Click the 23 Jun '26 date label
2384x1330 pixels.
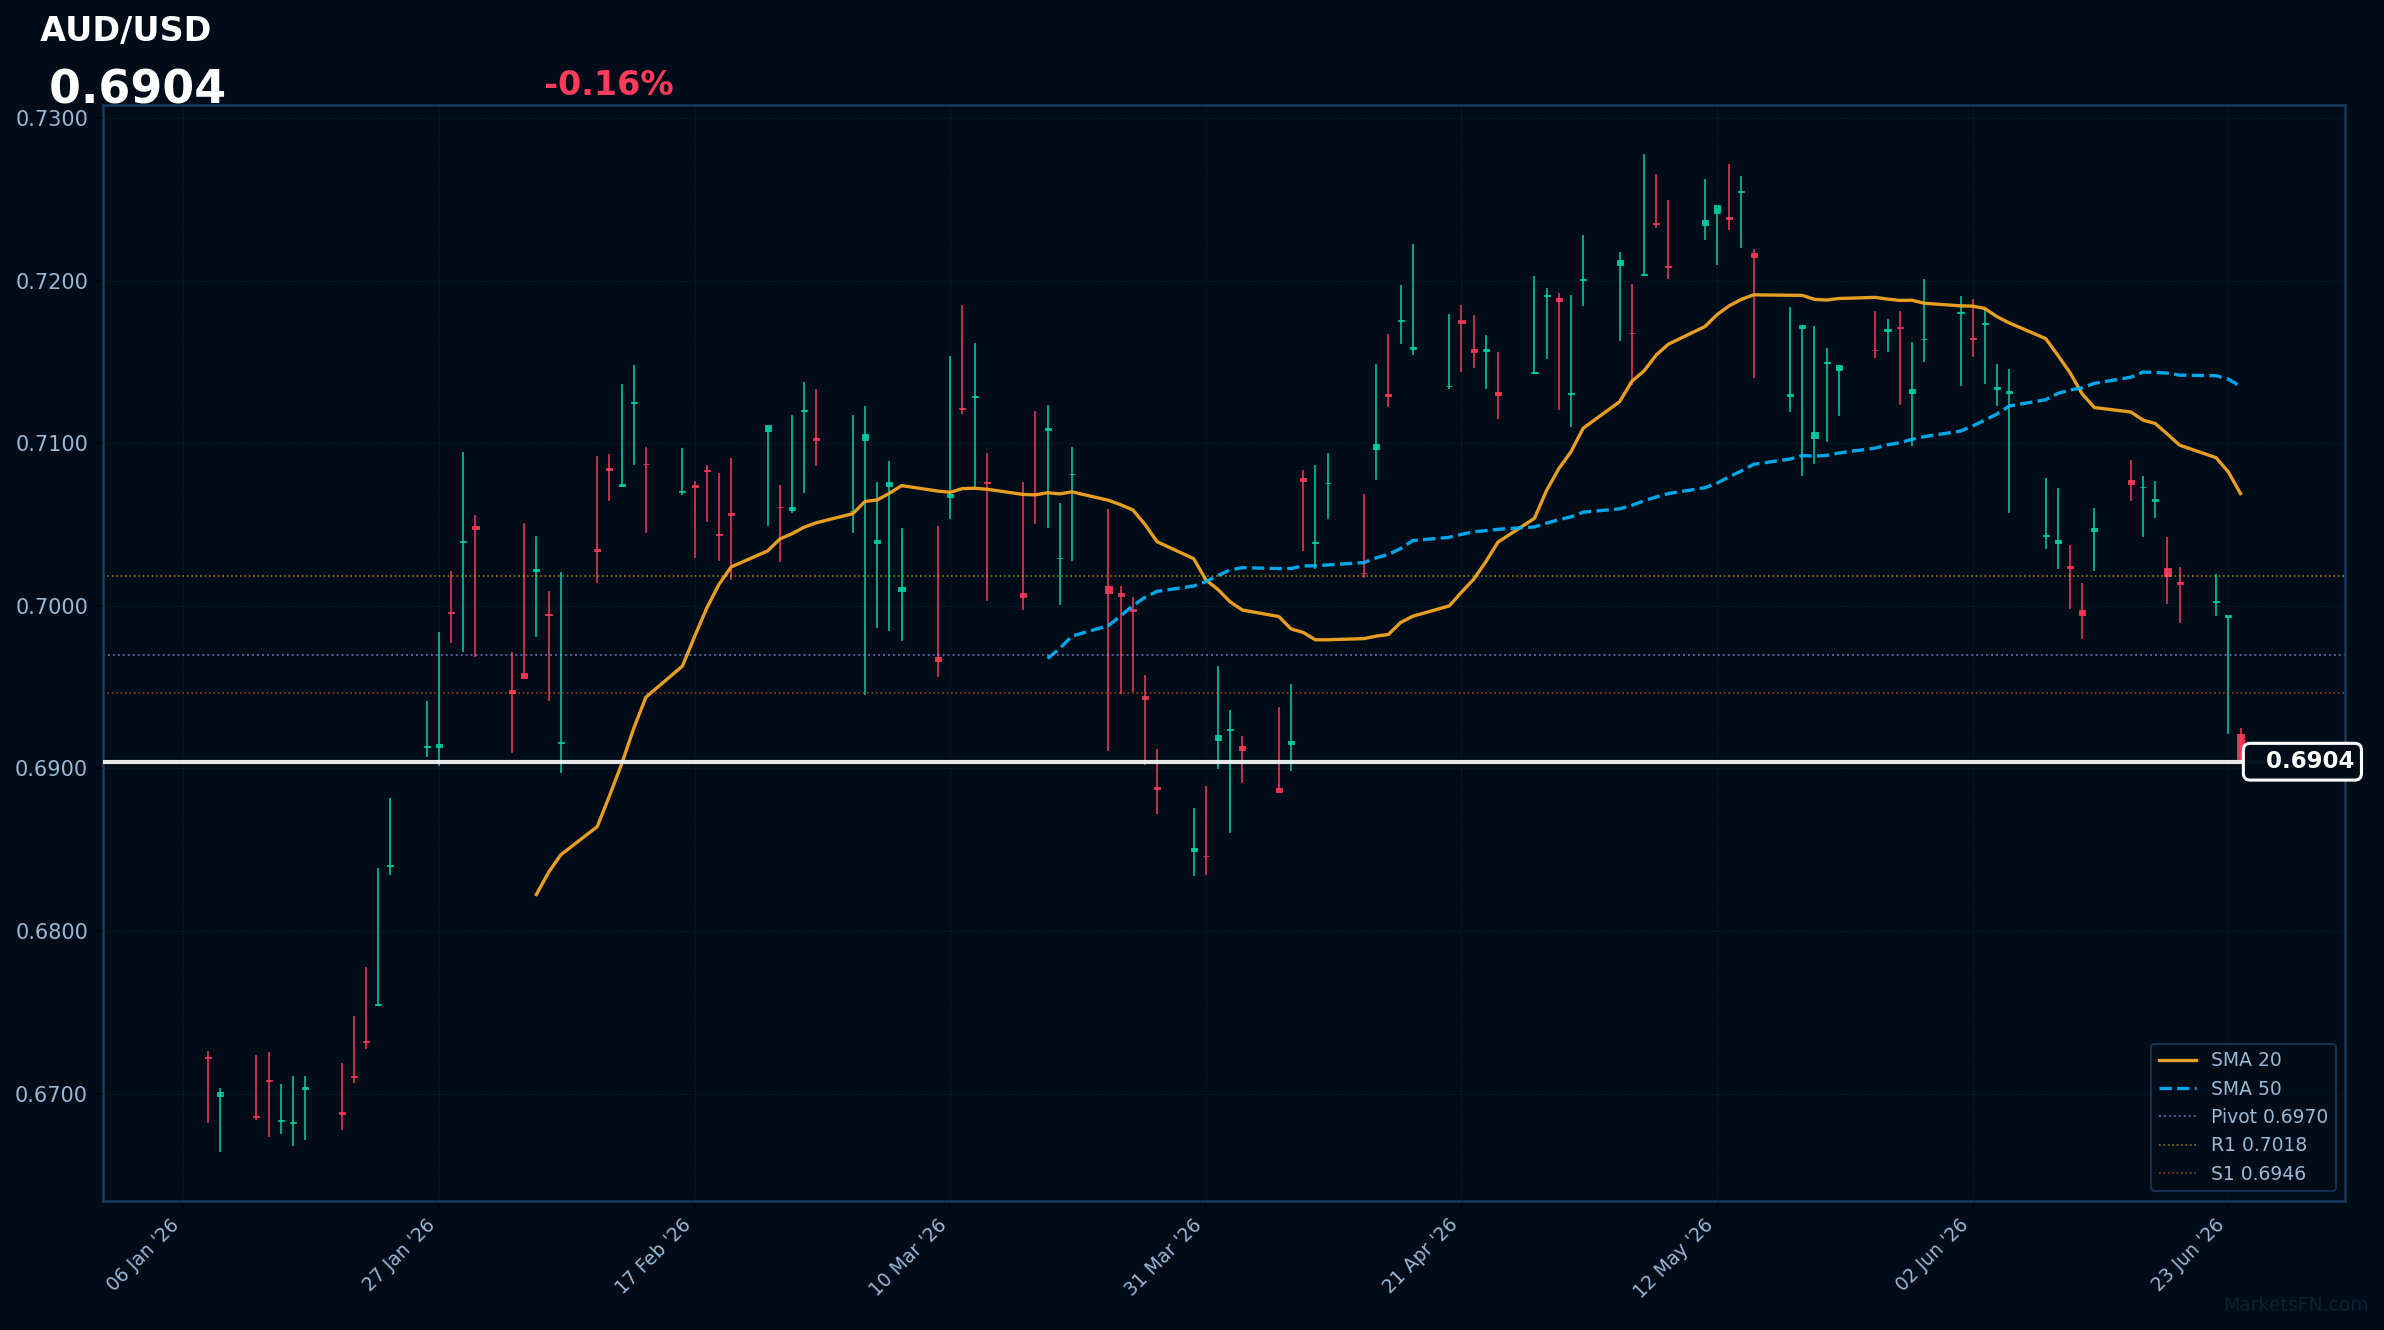click(x=2187, y=1254)
